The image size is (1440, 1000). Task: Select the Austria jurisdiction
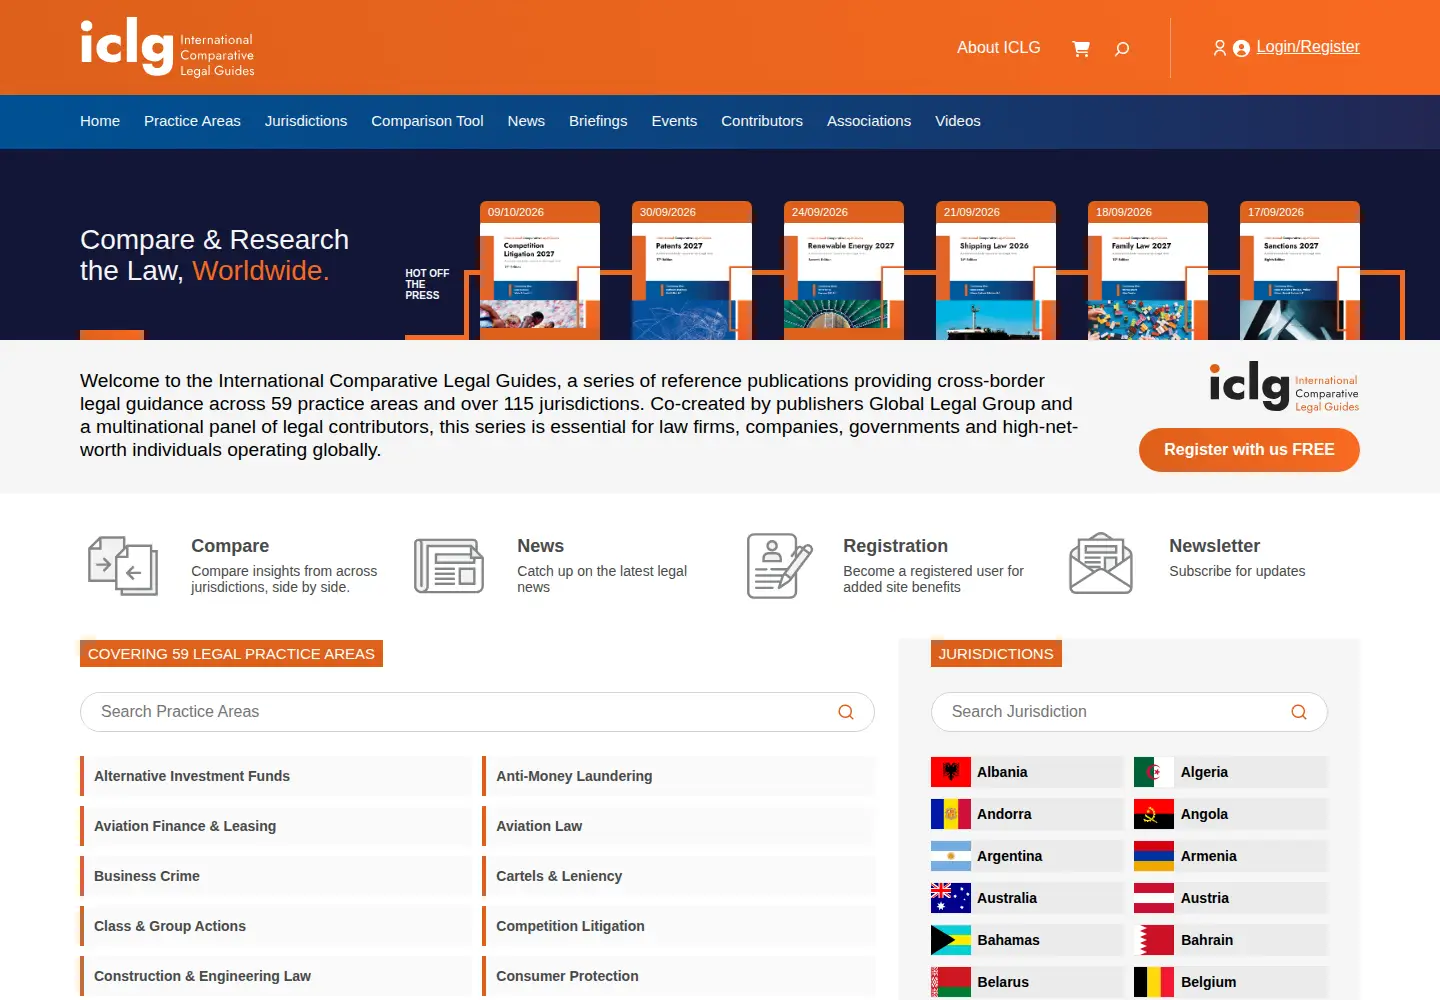[x=1231, y=898]
